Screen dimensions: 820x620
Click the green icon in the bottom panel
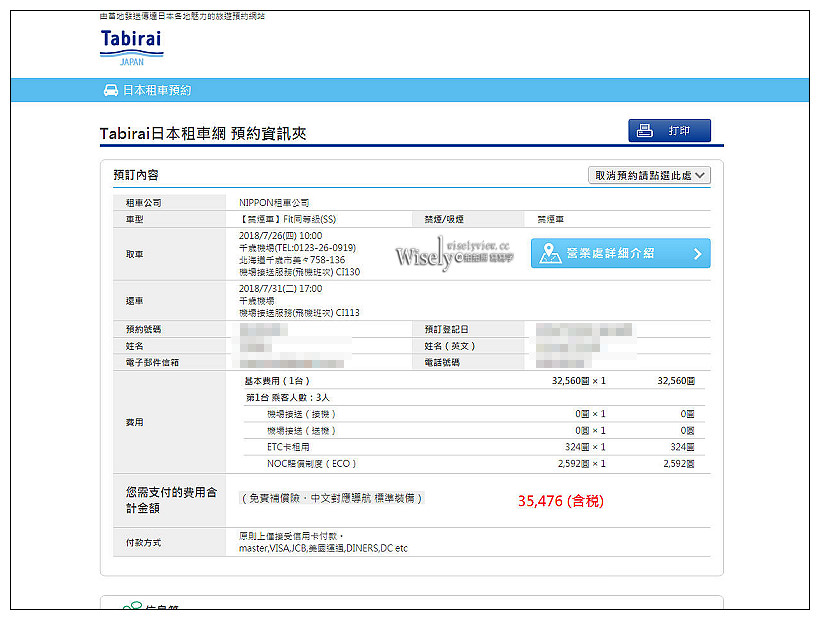pos(132,606)
